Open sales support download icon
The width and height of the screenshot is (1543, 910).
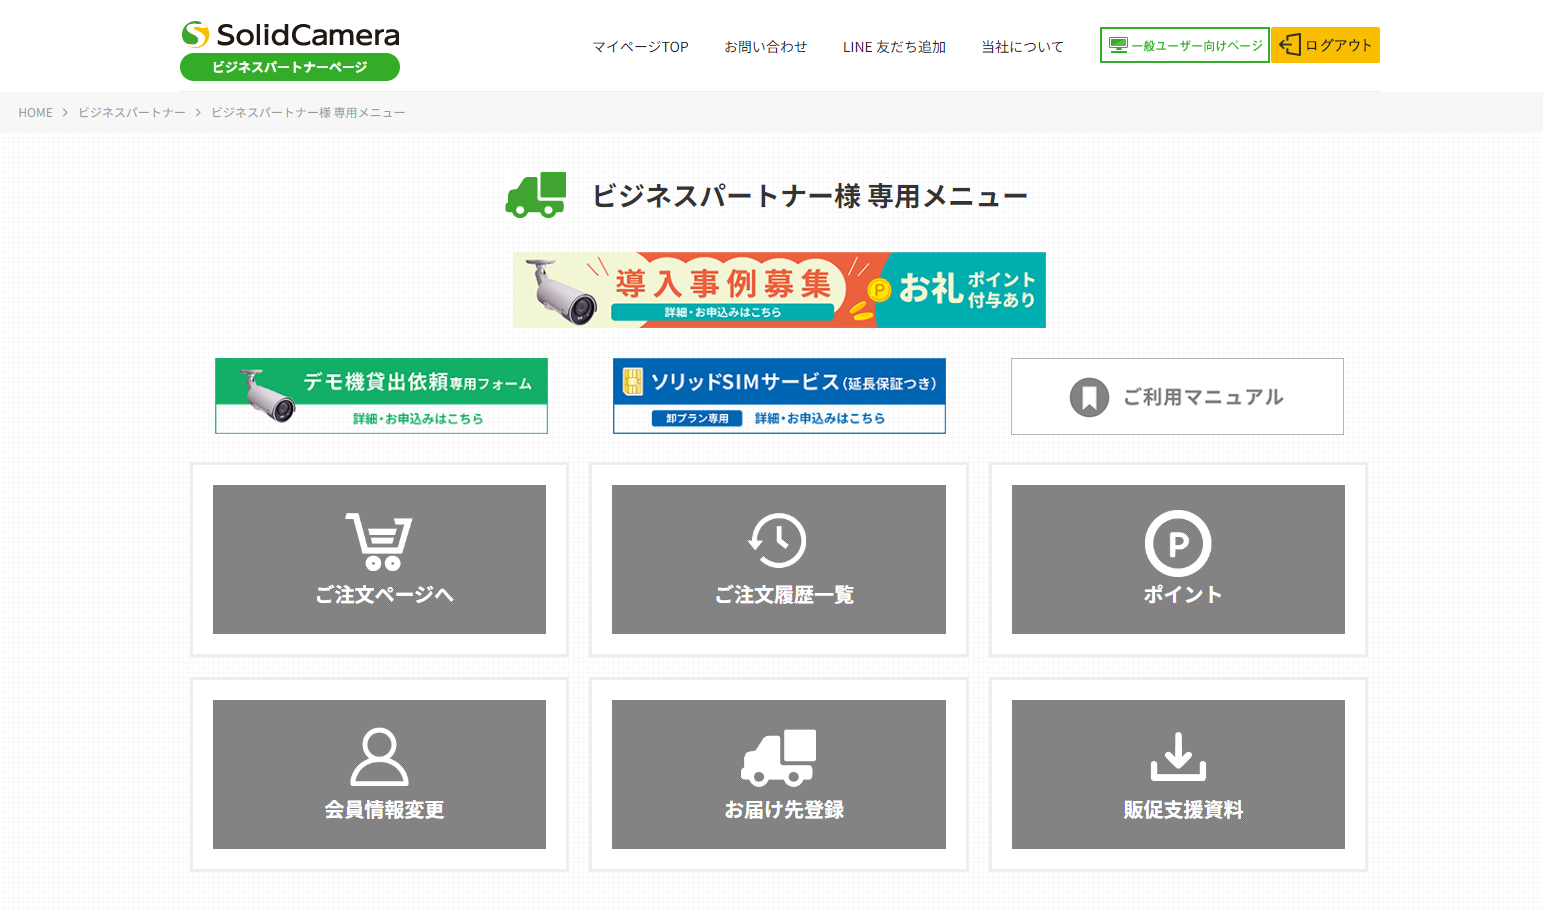1177,756
